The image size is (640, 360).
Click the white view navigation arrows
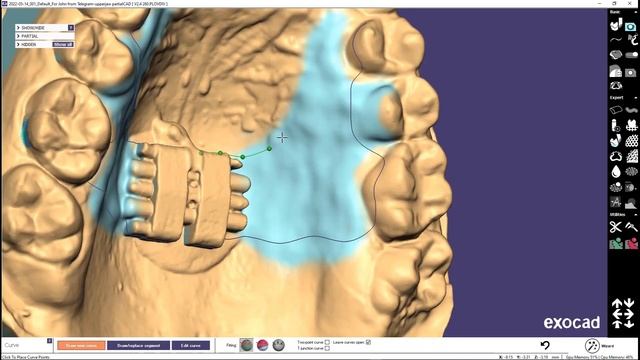pyautogui.click(x=624, y=313)
